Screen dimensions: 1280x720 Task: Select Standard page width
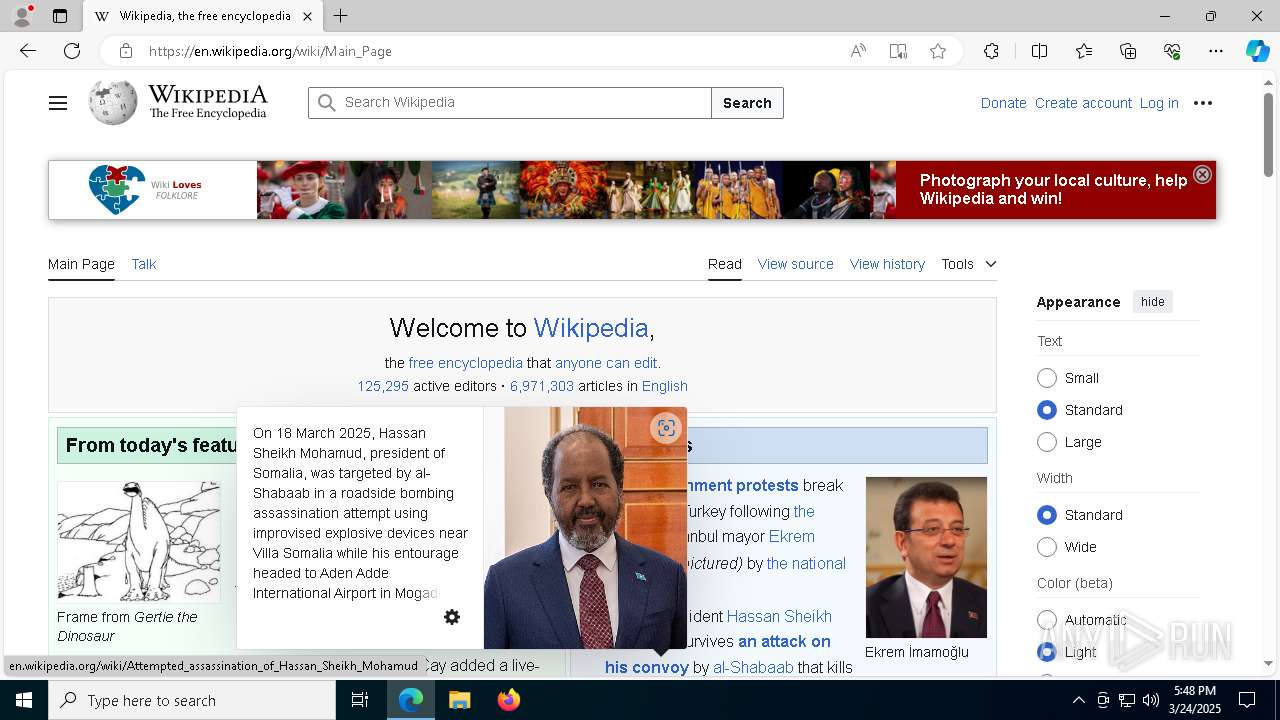(1047, 515)
